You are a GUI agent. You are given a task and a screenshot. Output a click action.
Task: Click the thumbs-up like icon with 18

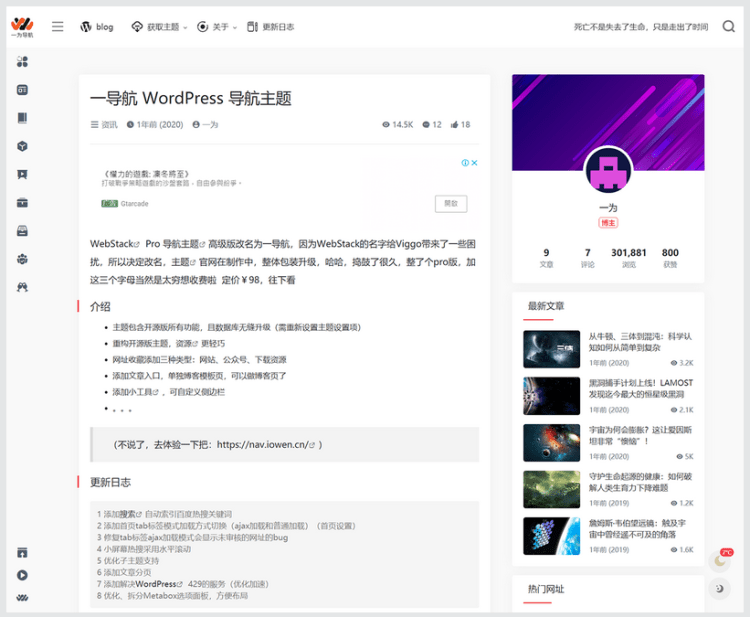point(455,125)
